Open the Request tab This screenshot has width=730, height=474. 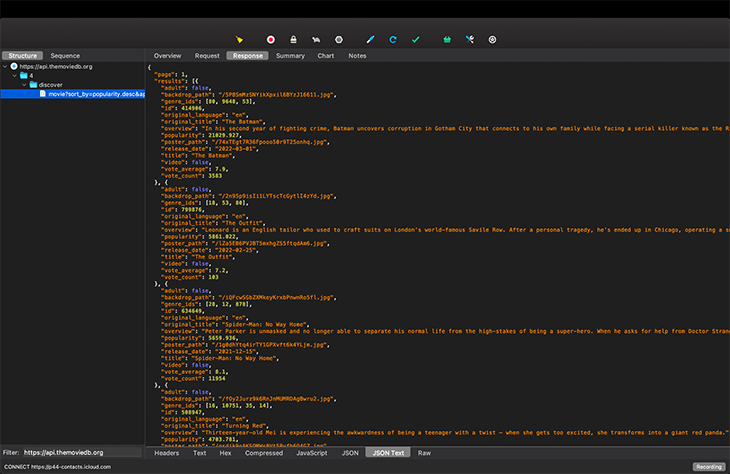click(207, 55)
